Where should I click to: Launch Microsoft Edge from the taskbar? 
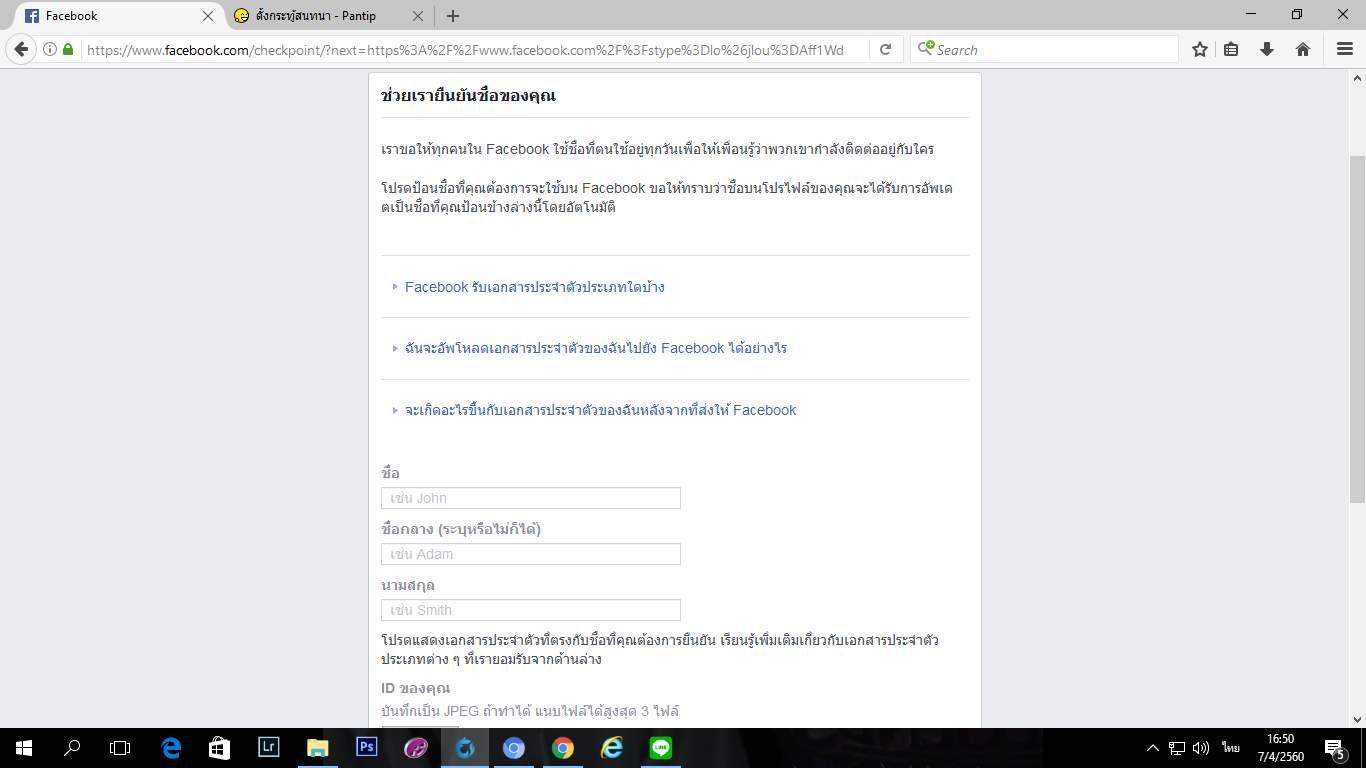171,748
